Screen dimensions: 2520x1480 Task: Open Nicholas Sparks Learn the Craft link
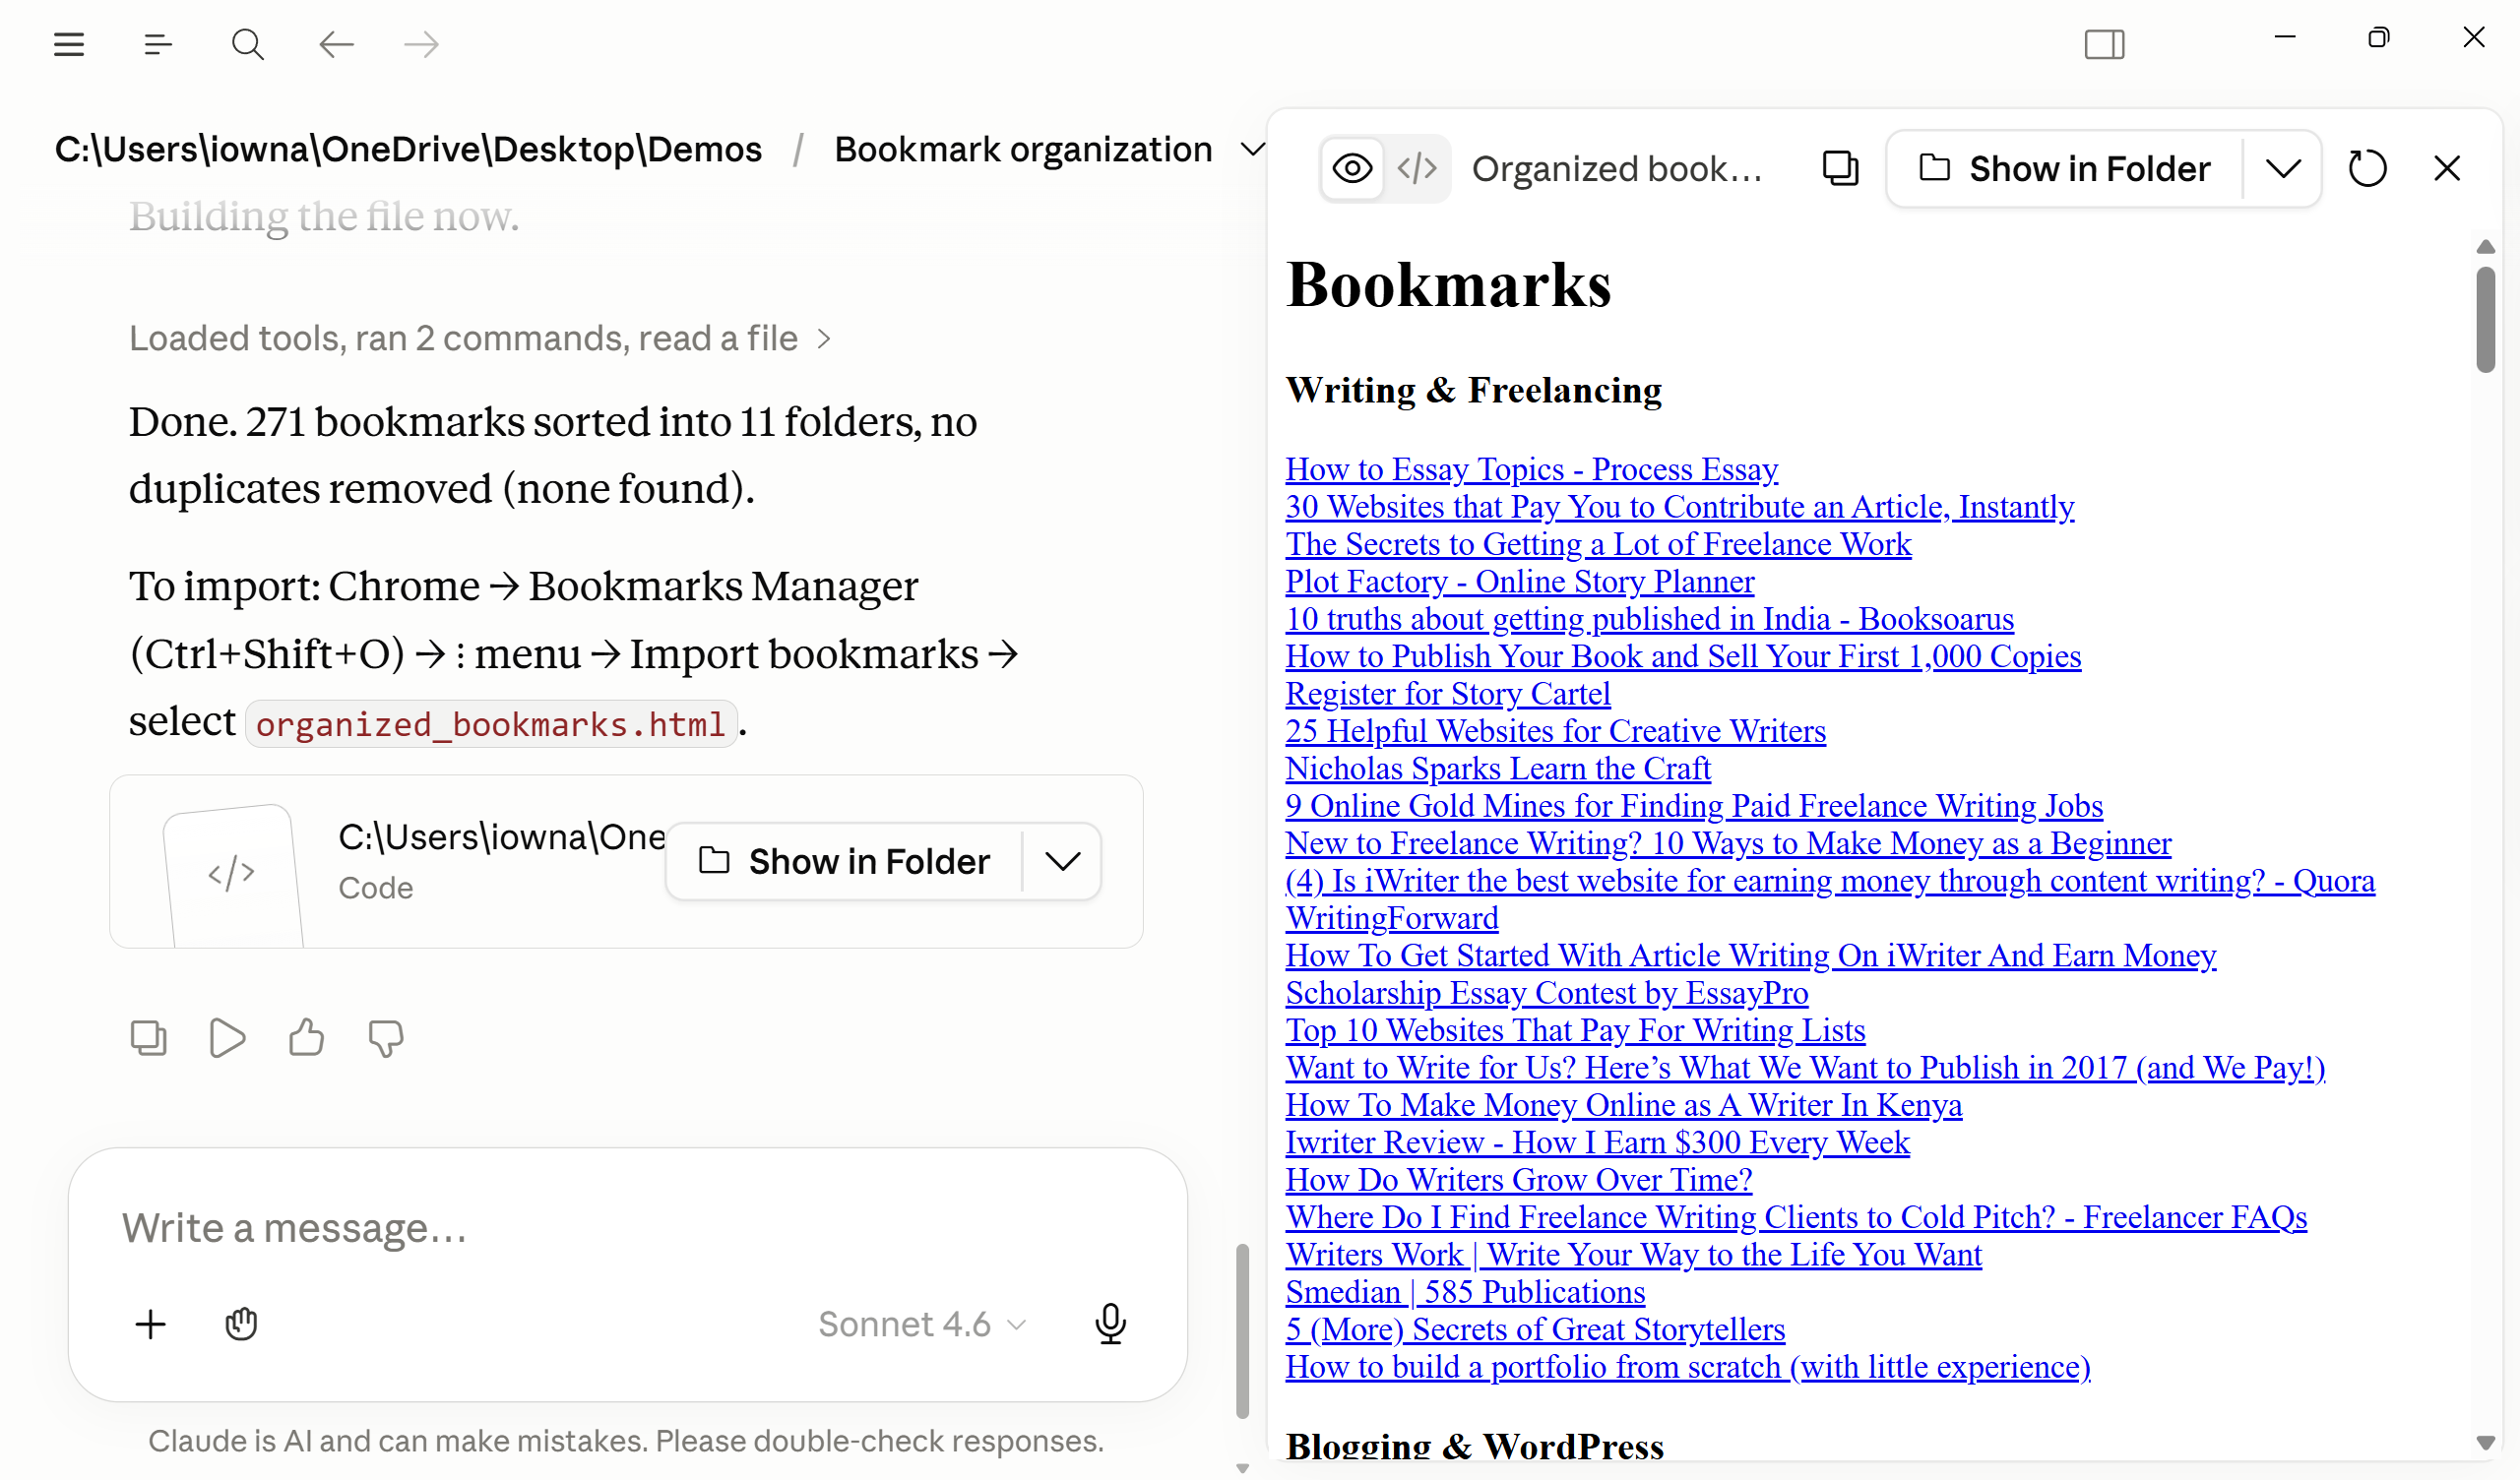(1497, 768)
